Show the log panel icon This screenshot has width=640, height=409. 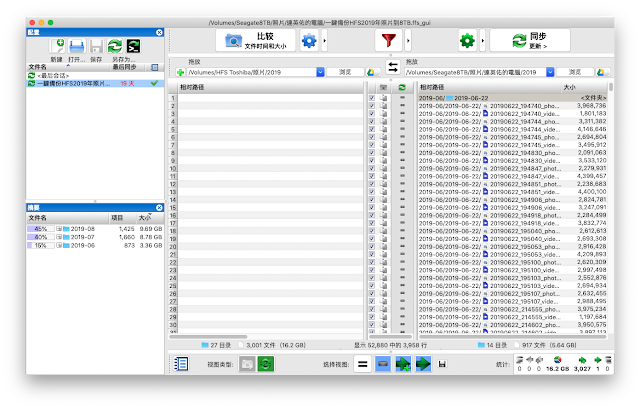click(181, 364)
